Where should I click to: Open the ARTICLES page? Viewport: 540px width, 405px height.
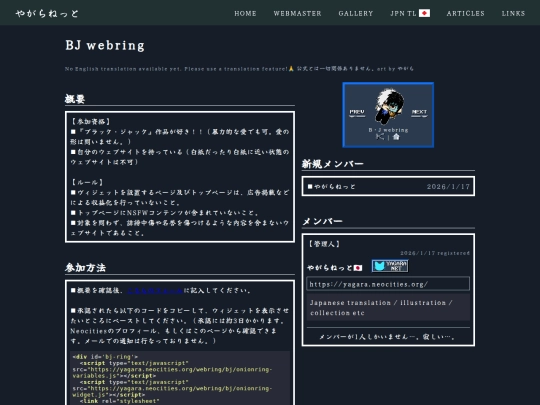click(466, 13)
